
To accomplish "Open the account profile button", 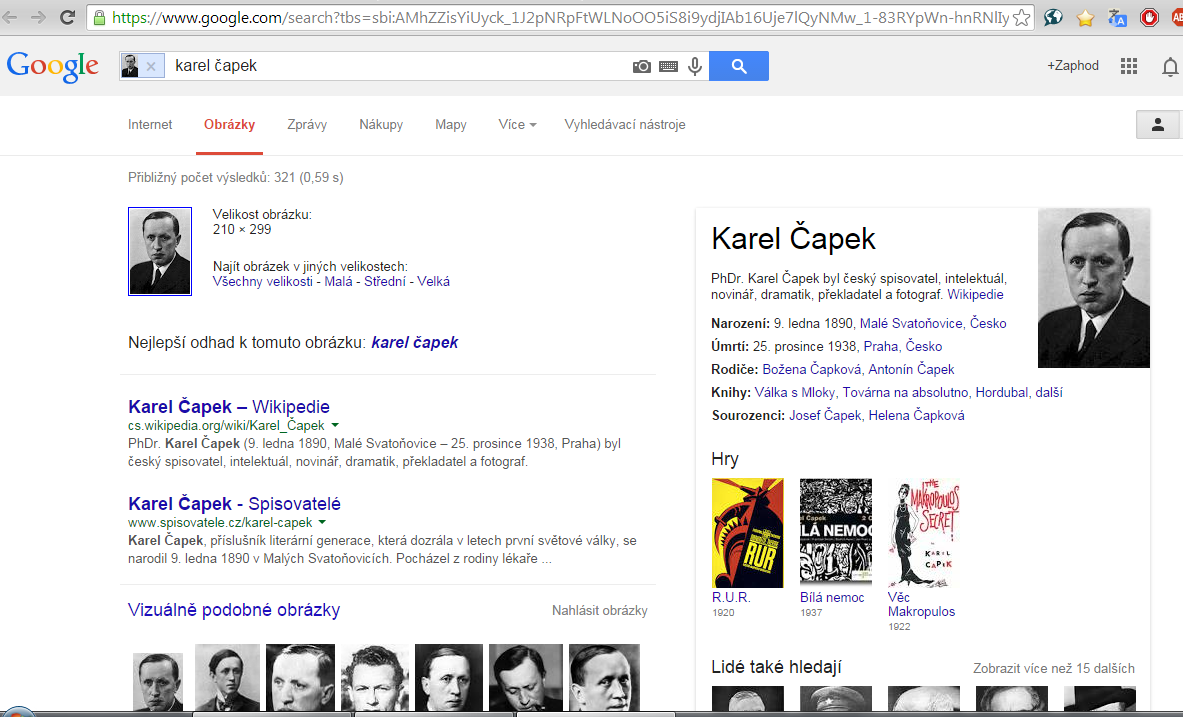I will [1157, 125].
